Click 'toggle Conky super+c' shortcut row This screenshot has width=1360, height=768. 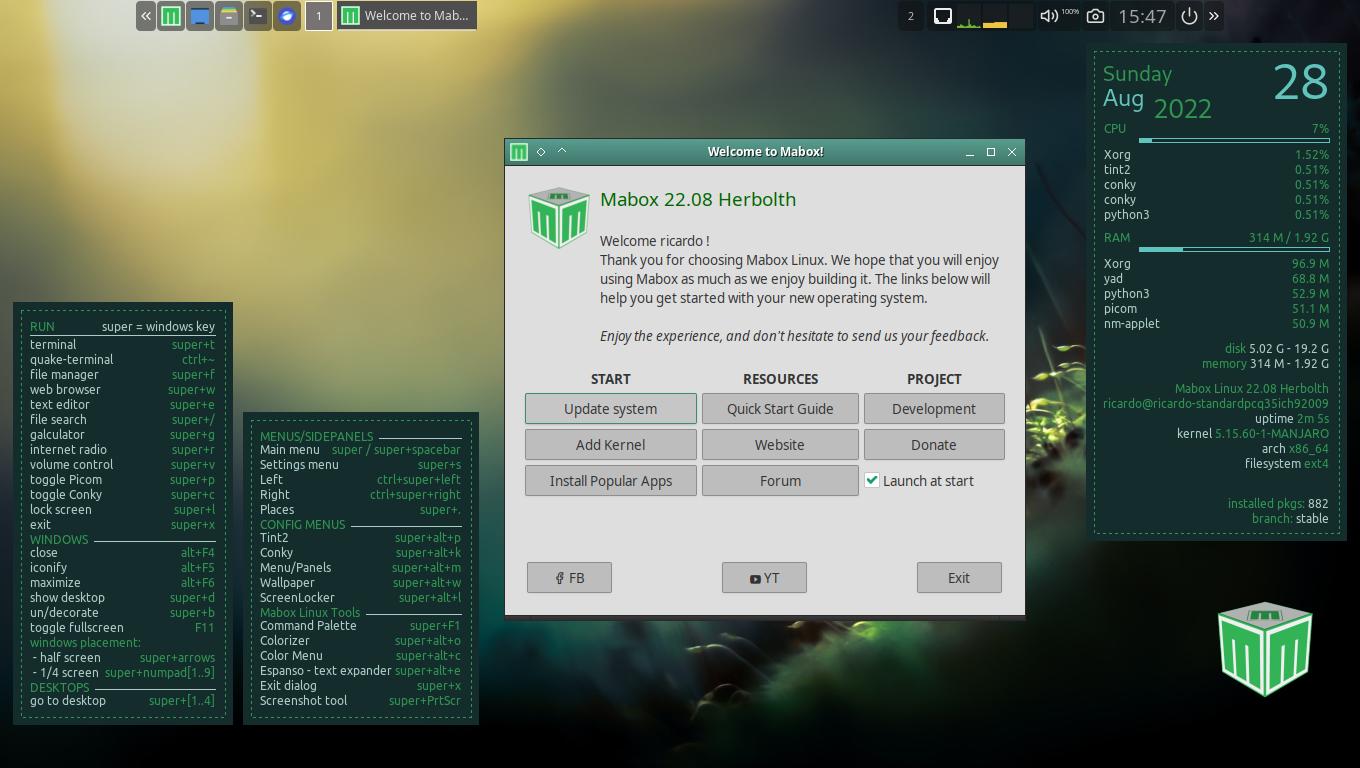[122, 495]
